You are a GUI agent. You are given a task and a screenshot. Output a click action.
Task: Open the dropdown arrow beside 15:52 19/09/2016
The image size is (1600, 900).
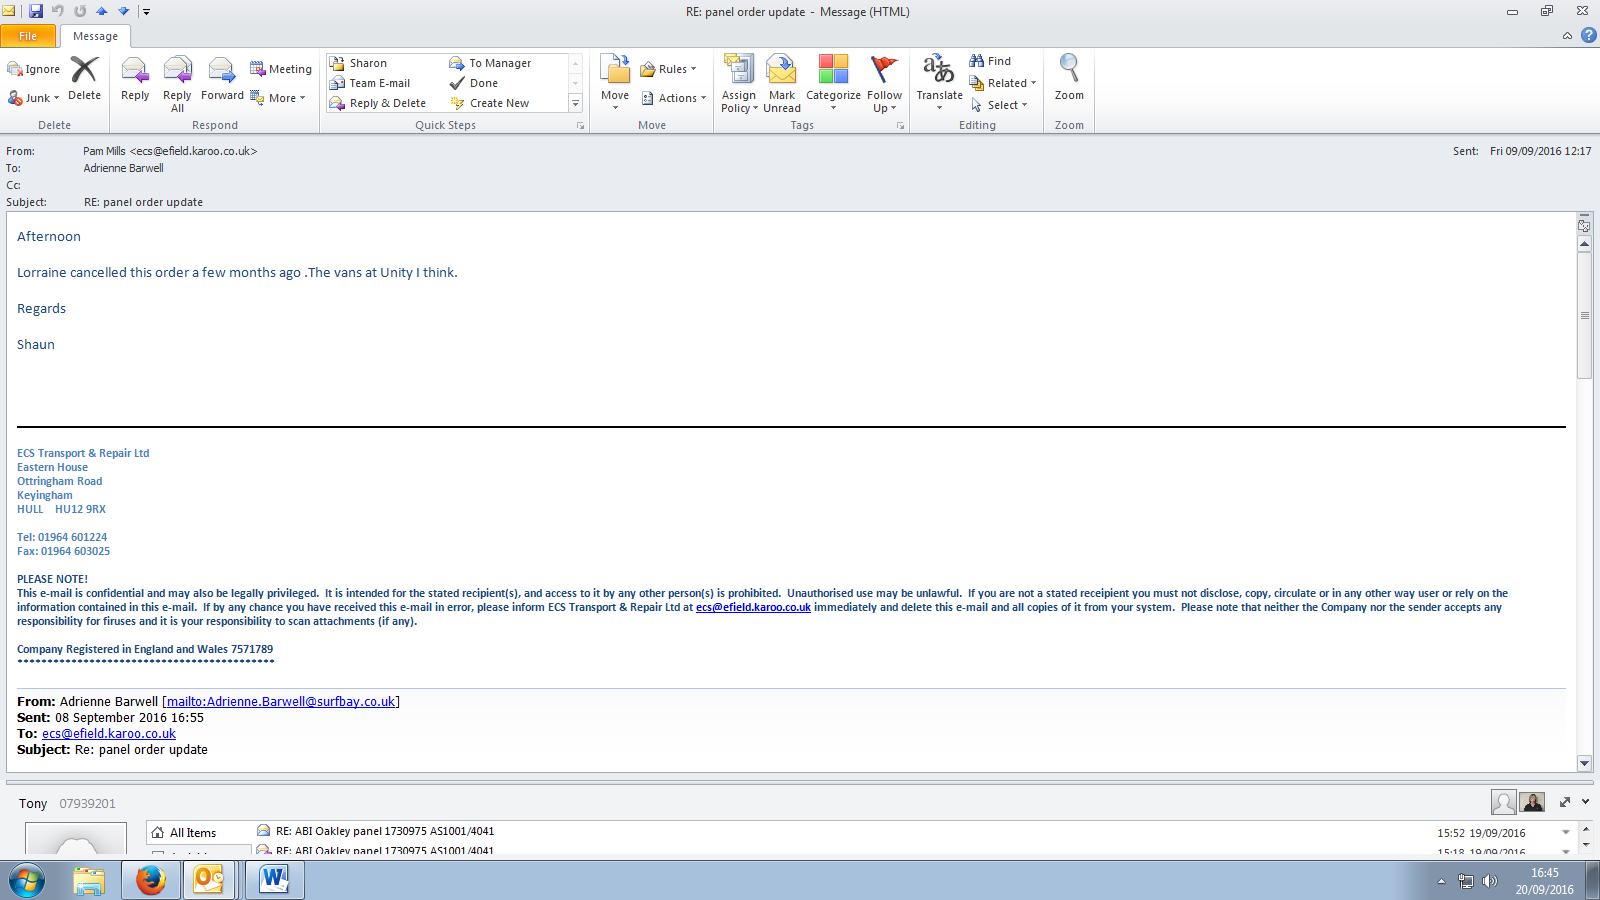tap(1566, 832)
